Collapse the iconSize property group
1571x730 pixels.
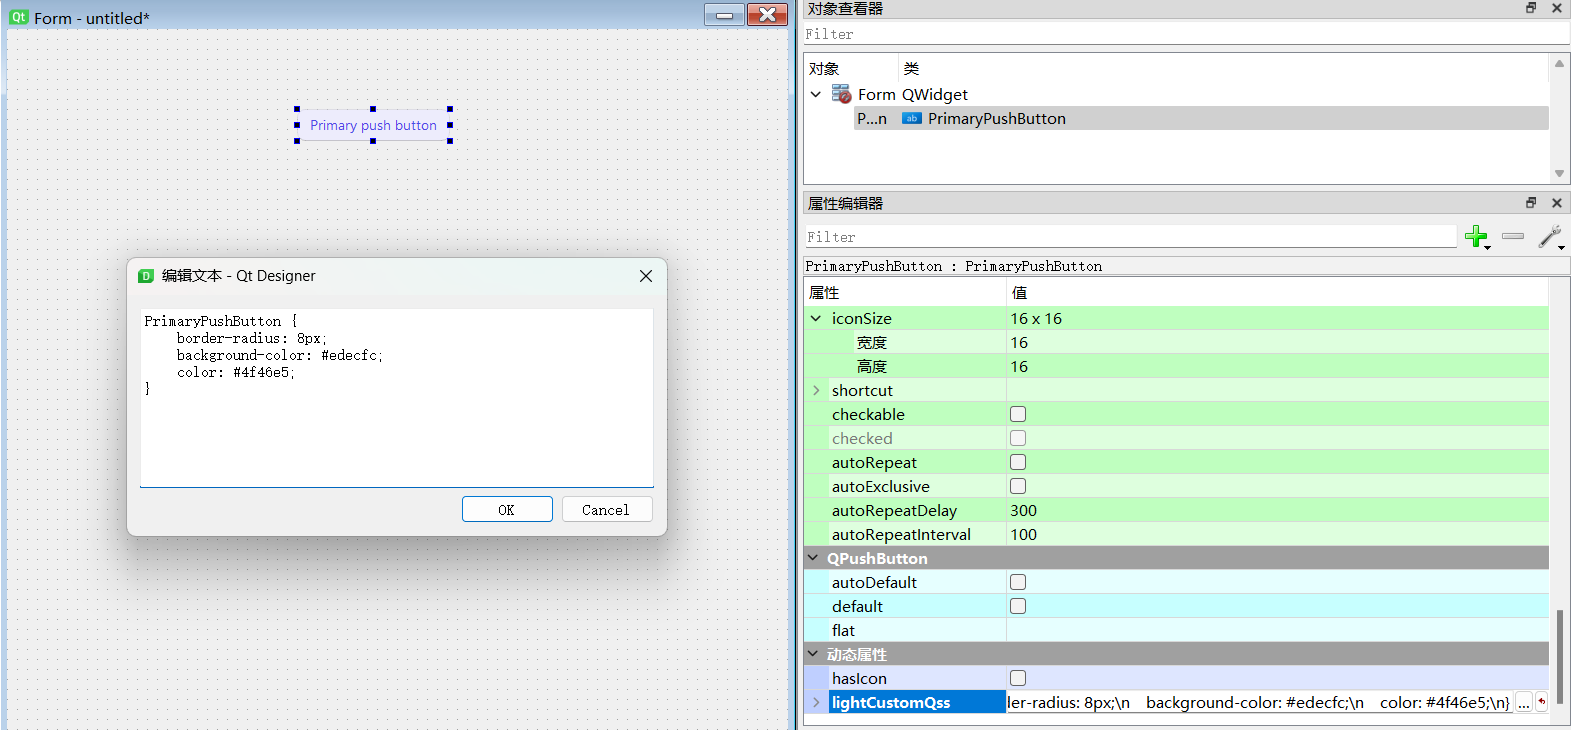[x=816, y=319]
